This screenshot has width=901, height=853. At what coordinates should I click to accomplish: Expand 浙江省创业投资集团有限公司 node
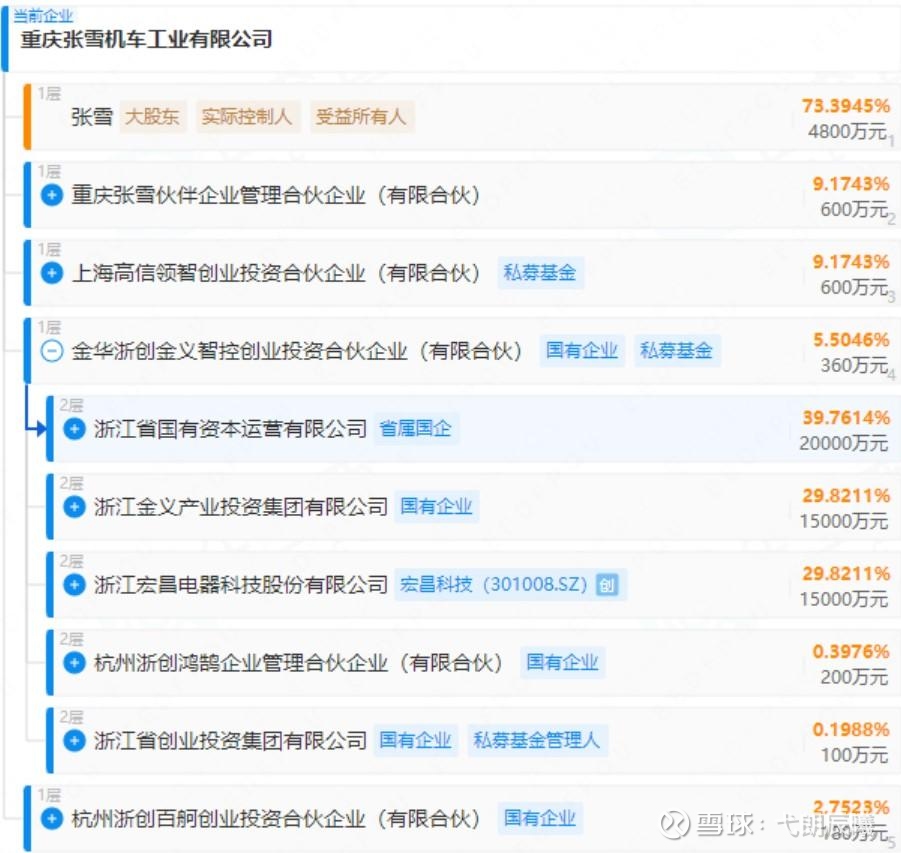click(x=74, y=740)
